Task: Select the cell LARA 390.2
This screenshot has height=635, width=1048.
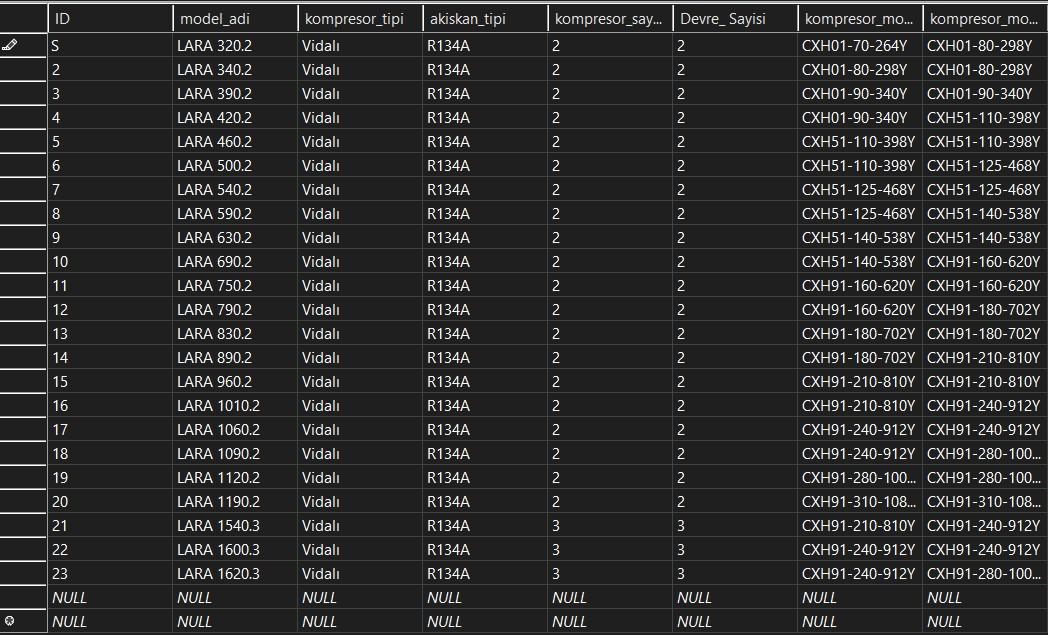Action: [x=235, y=94]
